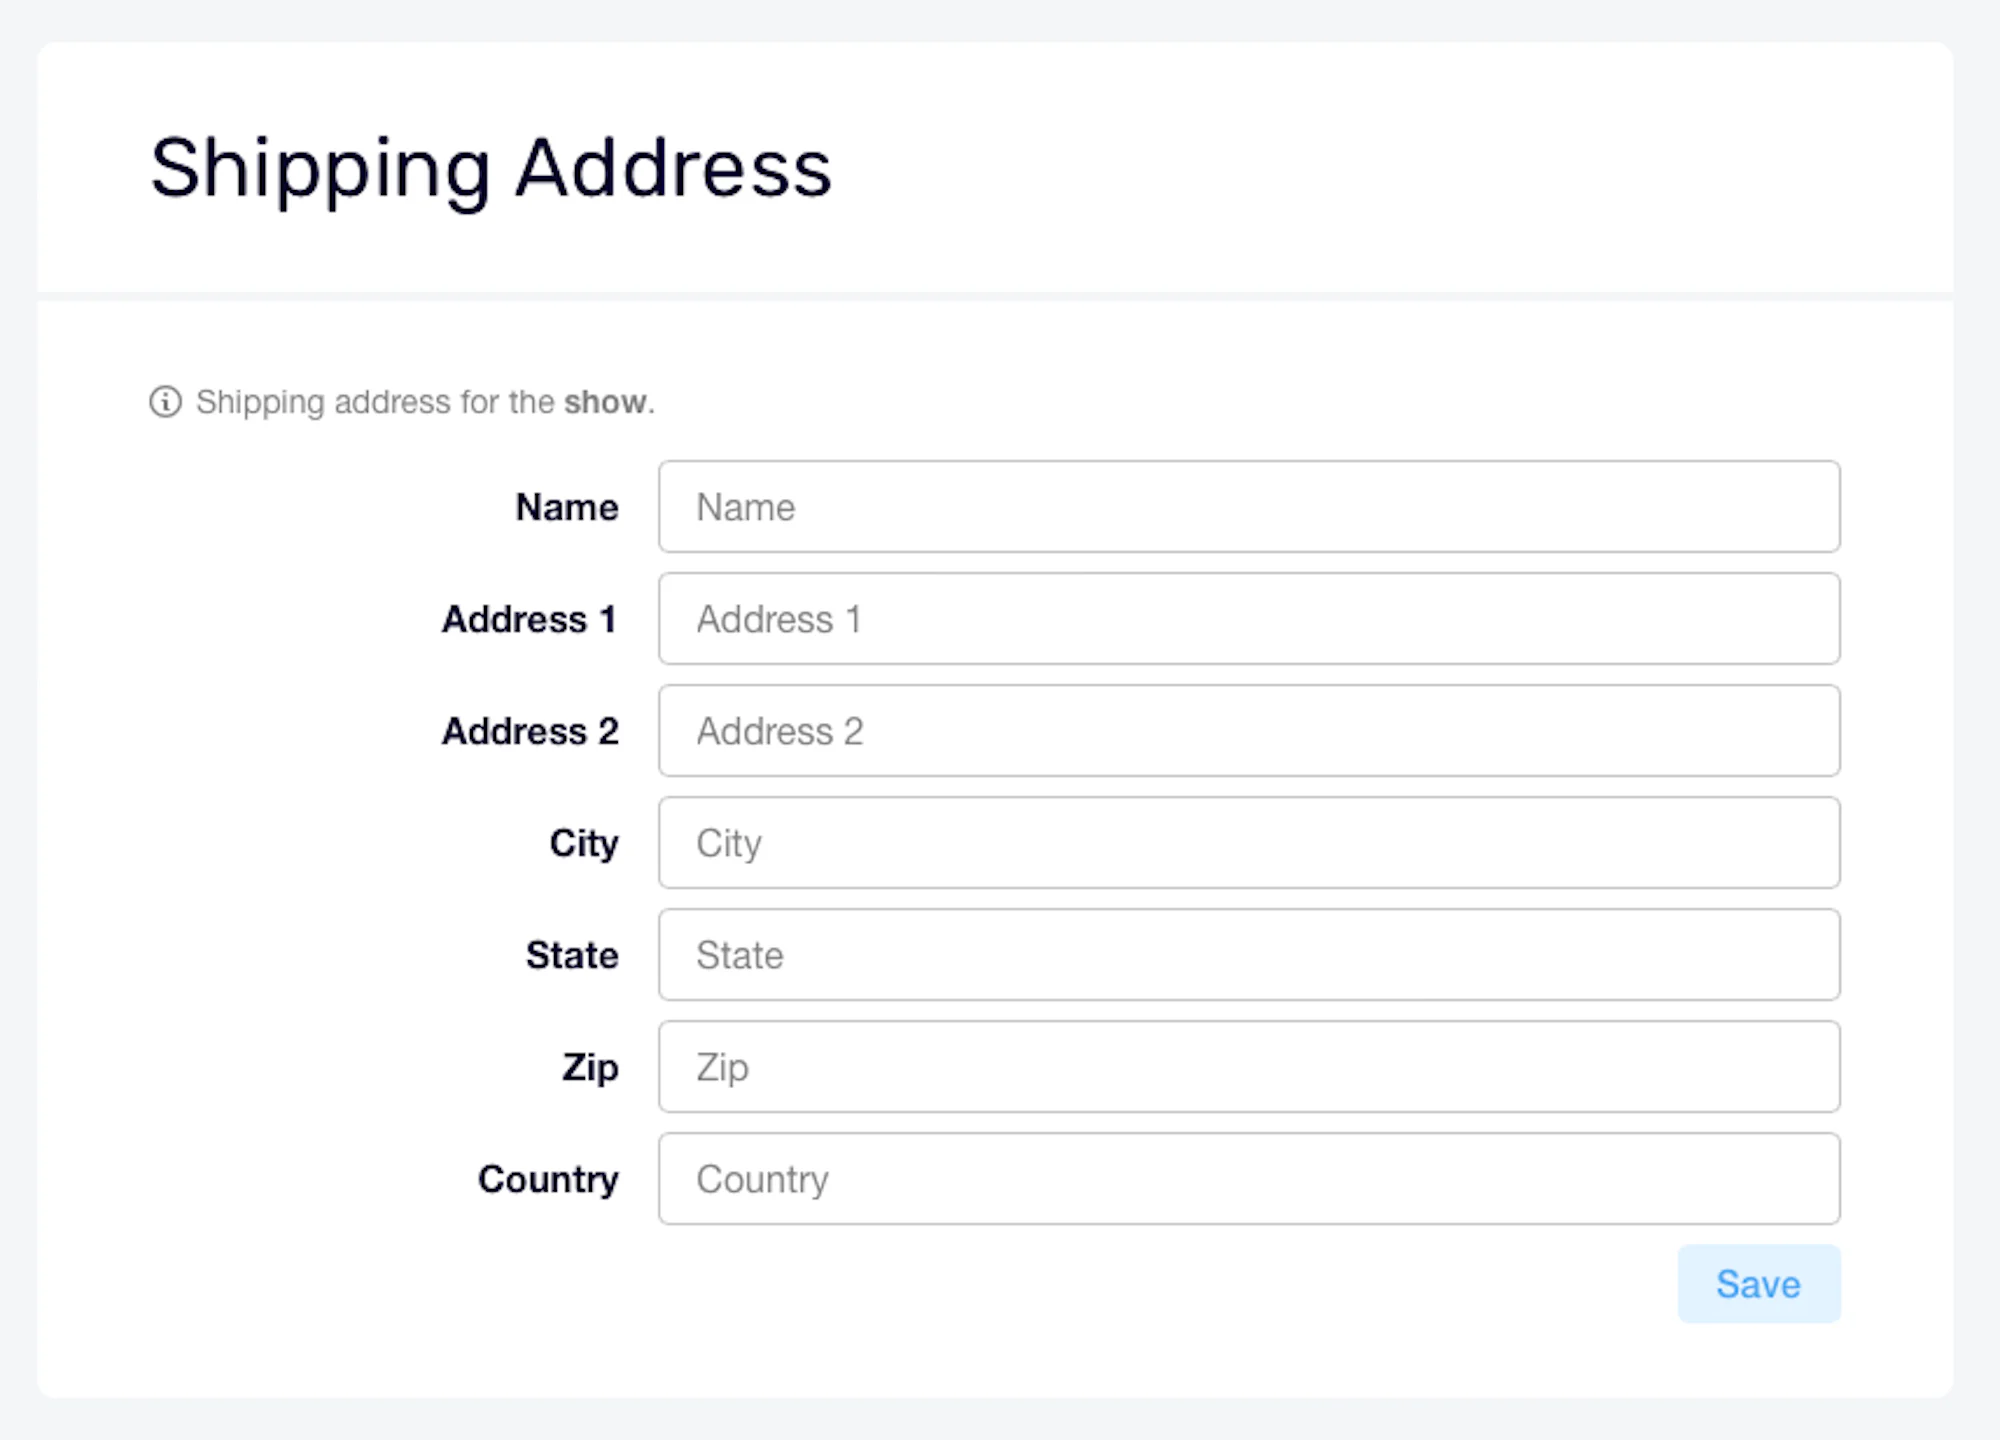The height and width of the screenshot is (1440, 2000).
Task: Click the City field label
Action: pyautogui.click(x=584, y=844)
